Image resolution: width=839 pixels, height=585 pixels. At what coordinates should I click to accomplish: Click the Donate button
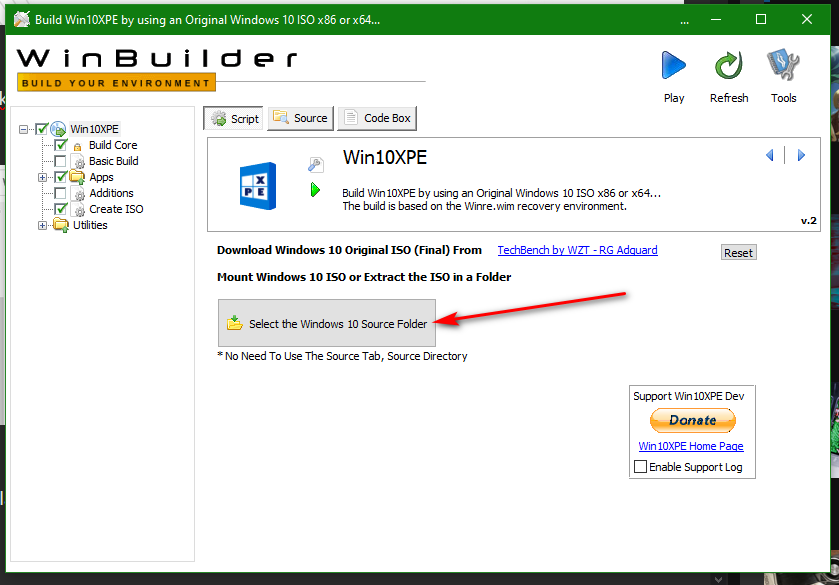pyautogui.click(x=692, y=420)
